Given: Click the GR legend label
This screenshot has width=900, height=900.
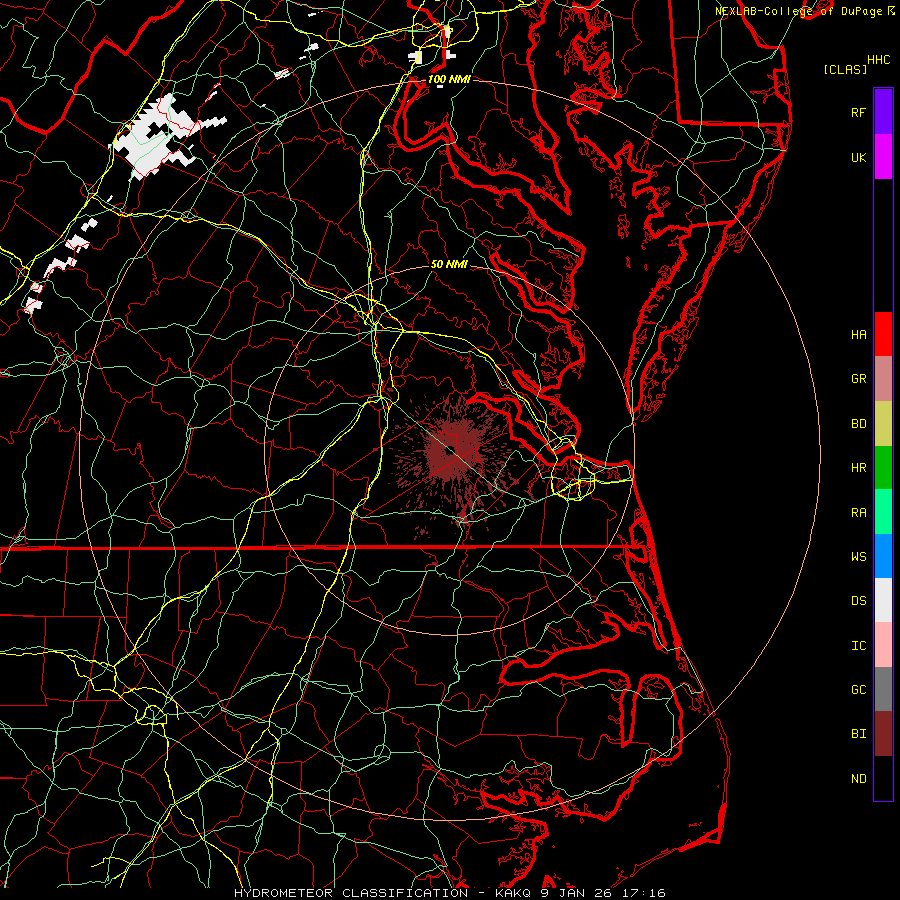Looking at the screenshot, I should 858,379.
